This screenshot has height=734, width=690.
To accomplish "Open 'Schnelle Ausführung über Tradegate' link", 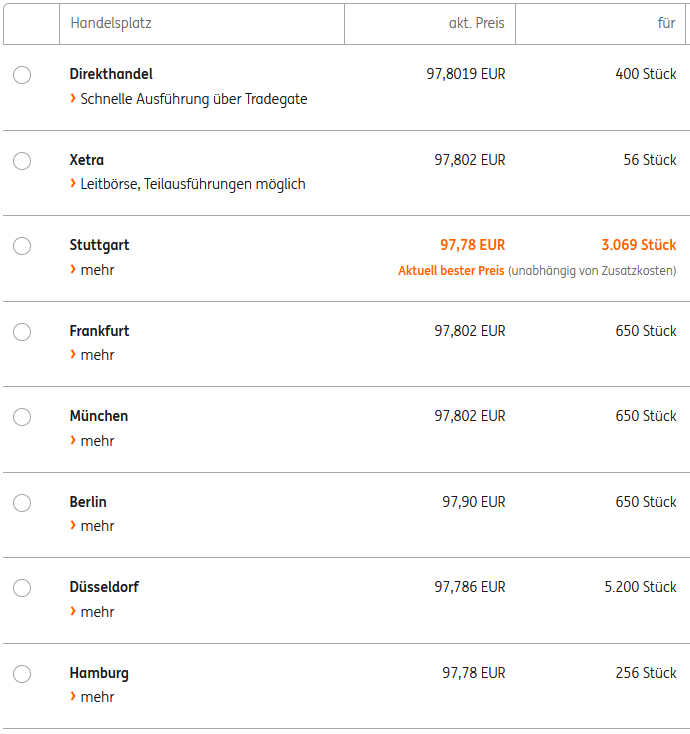I will [x=193, y=99].
